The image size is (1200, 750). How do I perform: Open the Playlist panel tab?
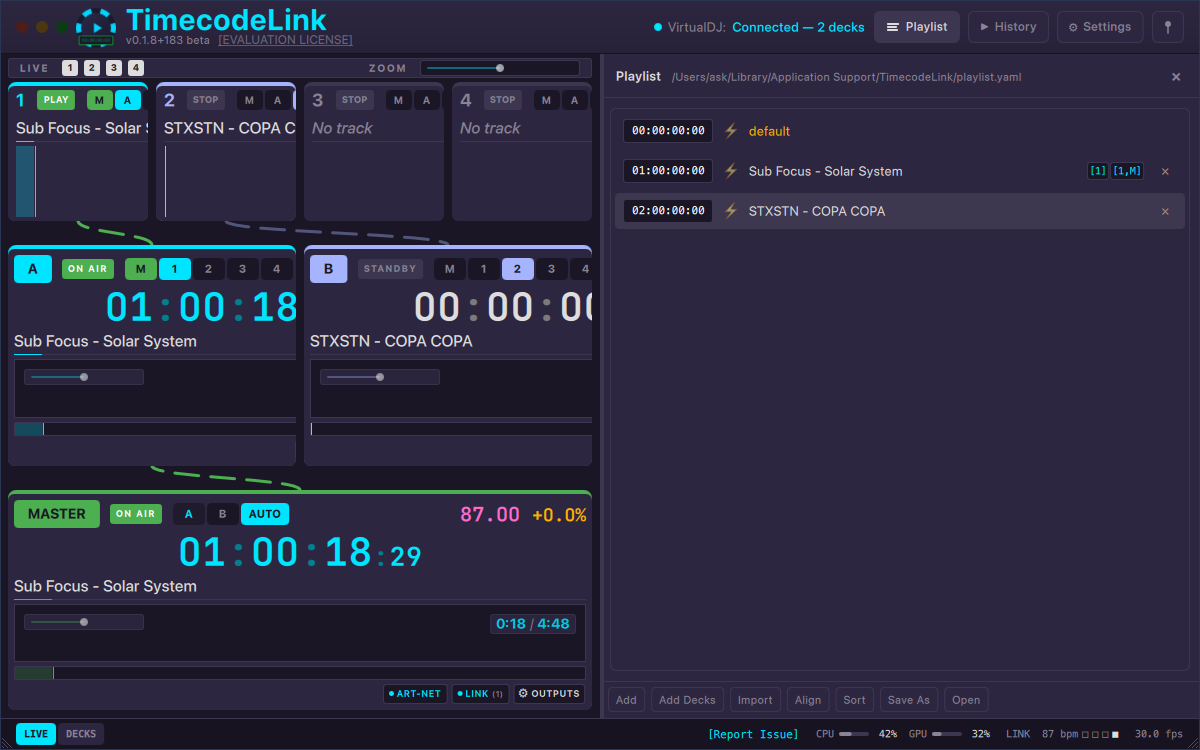pos(917,27)
